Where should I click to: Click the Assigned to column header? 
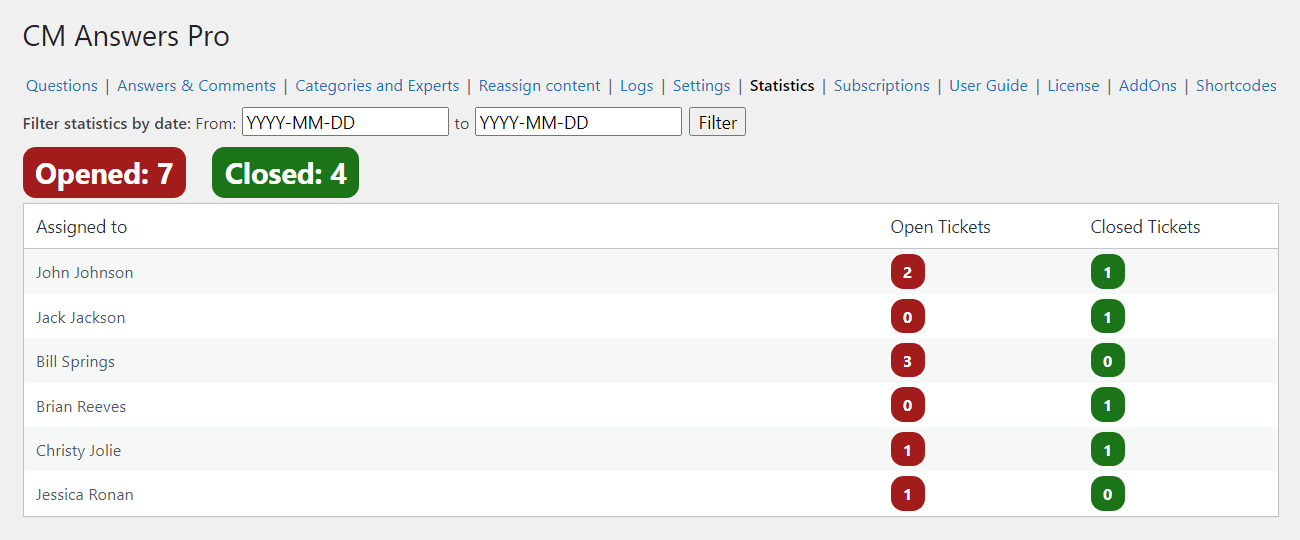coord(81,227)
